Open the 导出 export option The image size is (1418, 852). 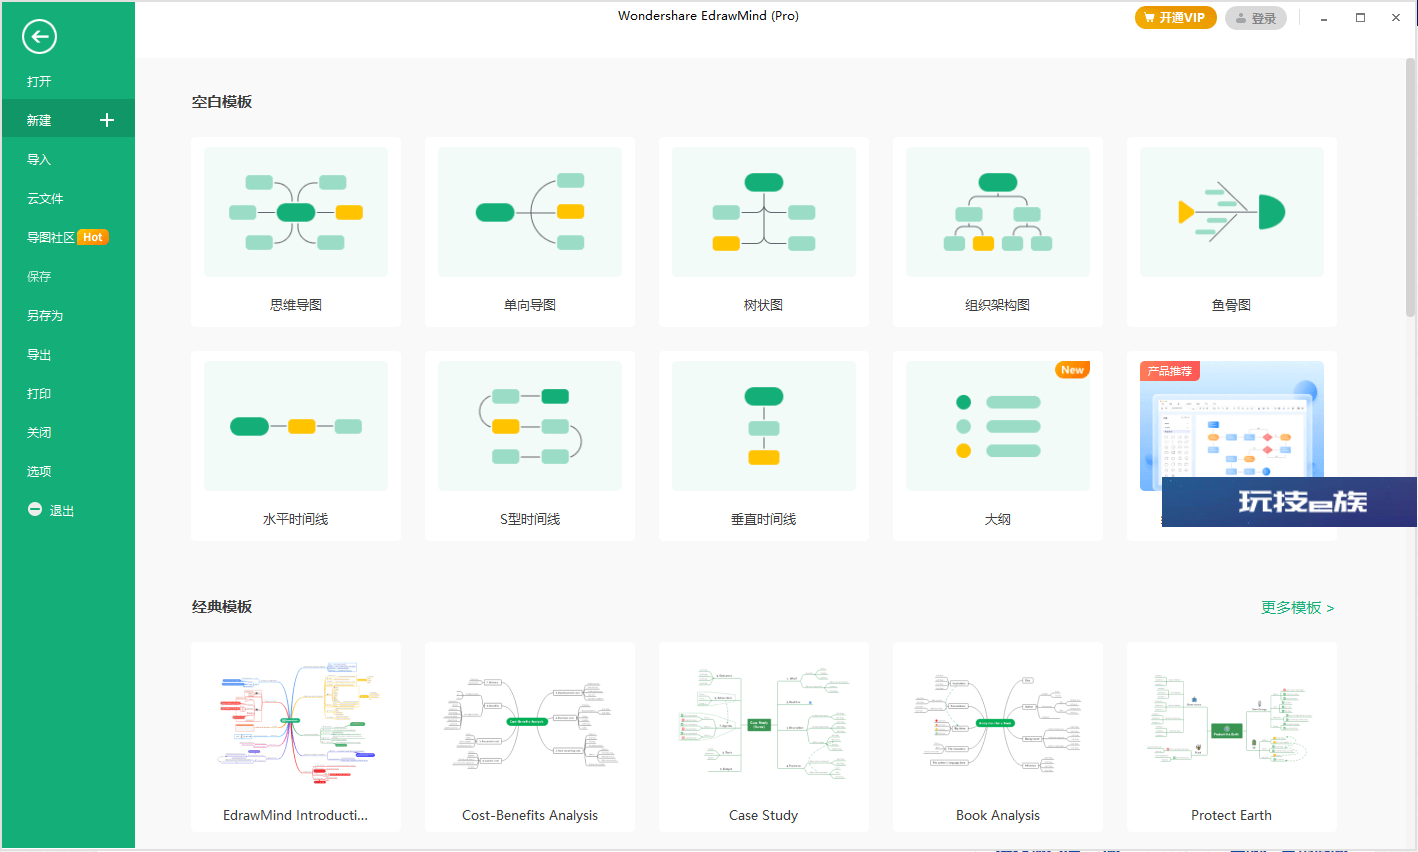click(x=68, y=354)
